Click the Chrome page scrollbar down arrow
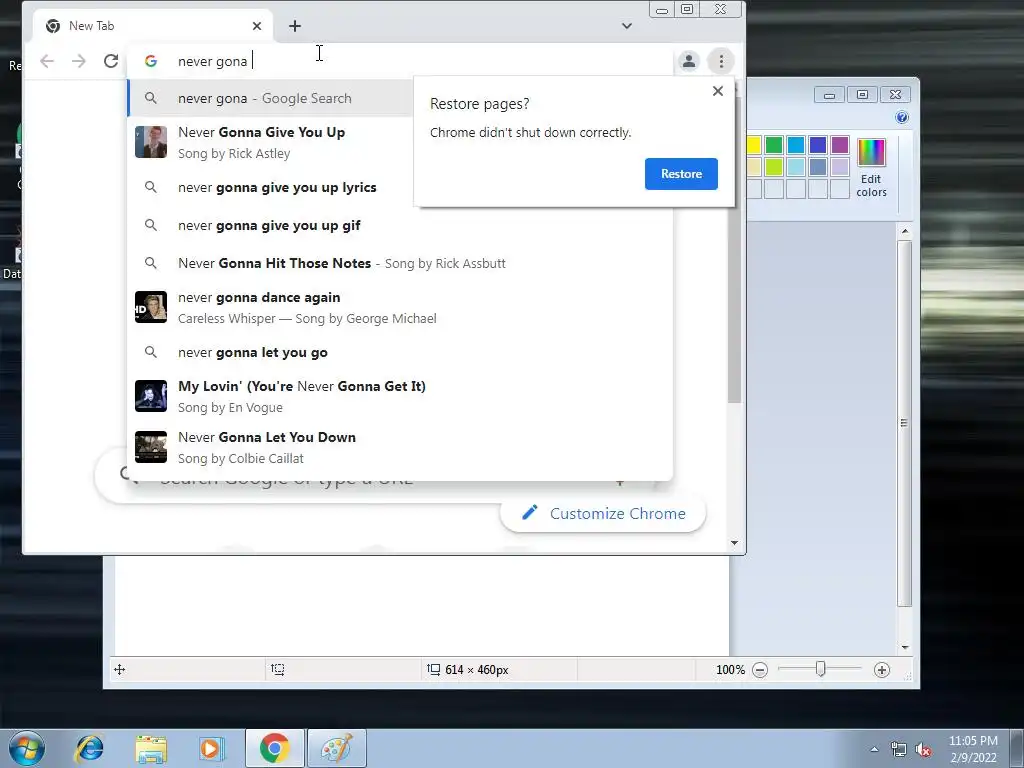The width and height of the screenshot is (1024, 768). click(x=735, y=543)
